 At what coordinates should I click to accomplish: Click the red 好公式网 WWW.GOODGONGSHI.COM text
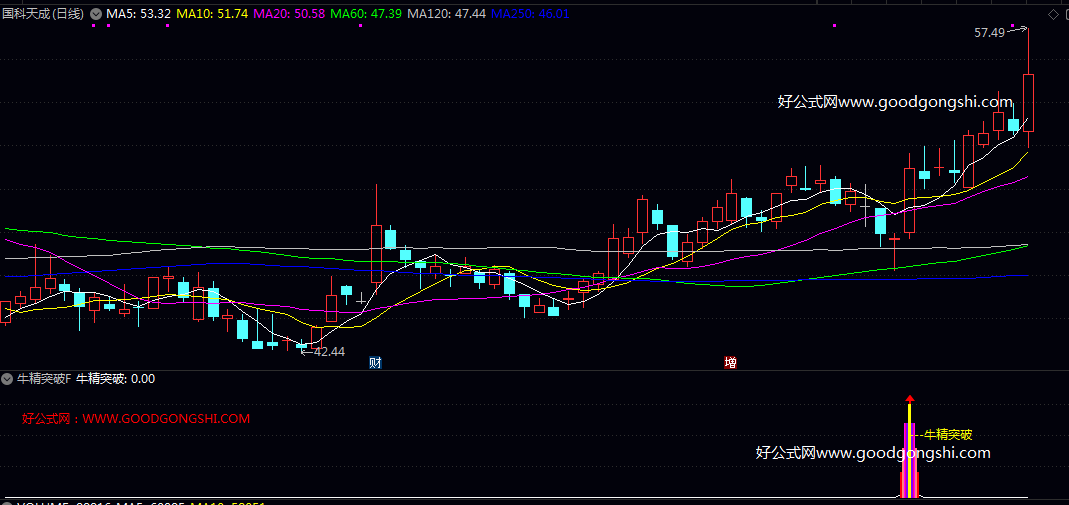tap(136, 419)
